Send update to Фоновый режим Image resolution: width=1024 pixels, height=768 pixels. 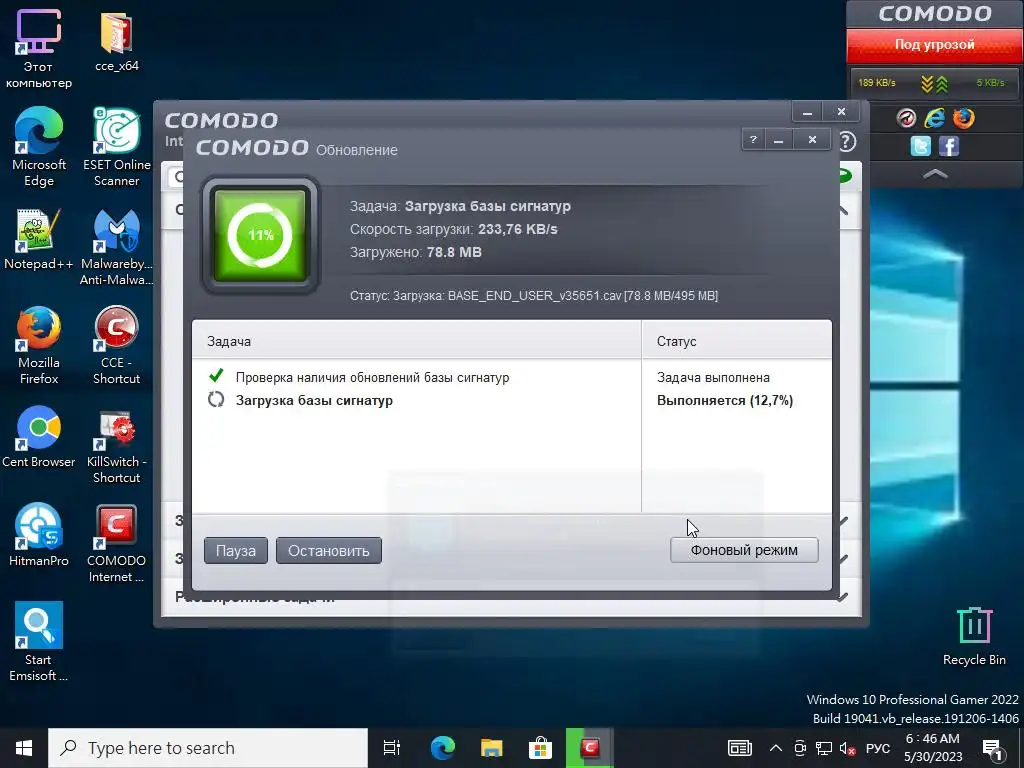tap(744, 550)
